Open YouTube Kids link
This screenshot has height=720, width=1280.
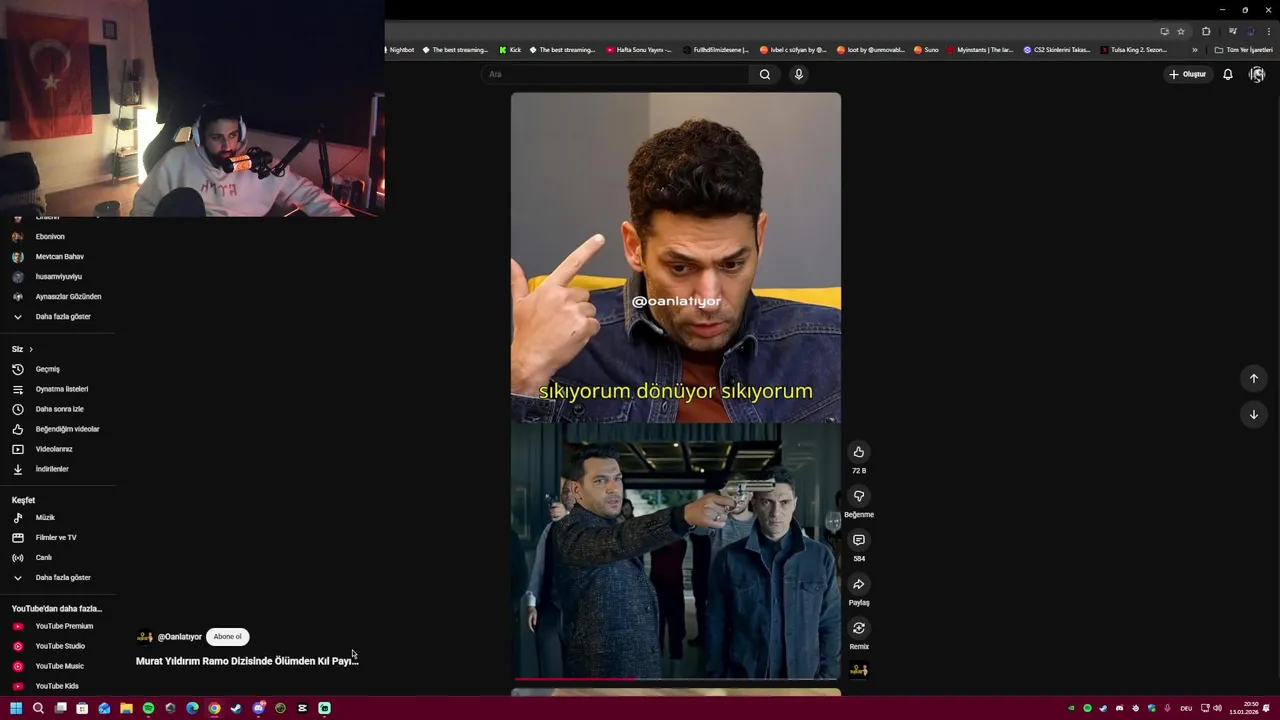58,686
